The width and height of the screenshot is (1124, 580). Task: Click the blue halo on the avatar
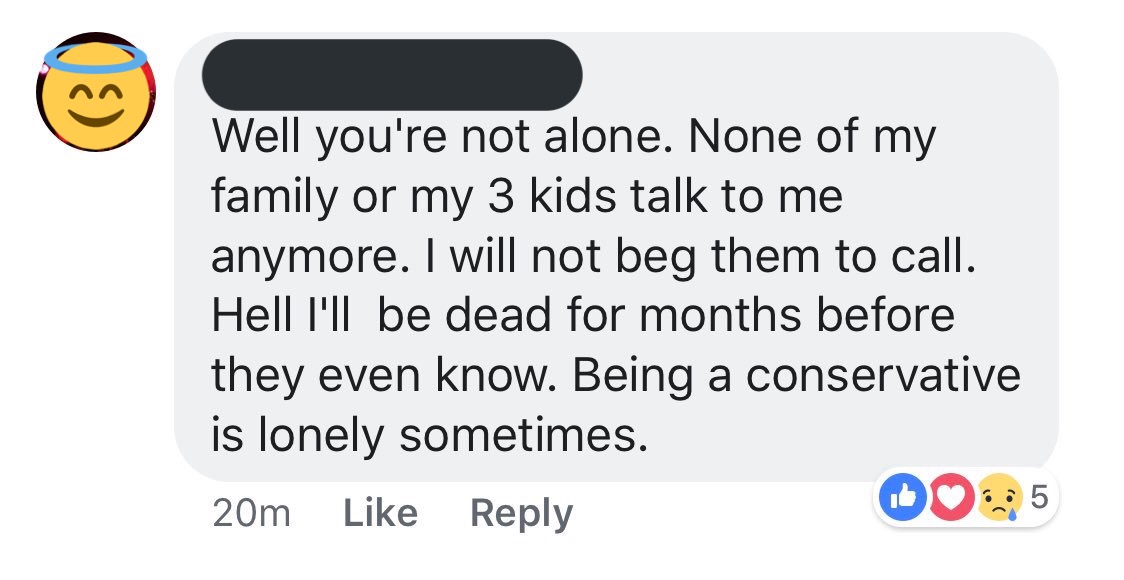(95, 59)
